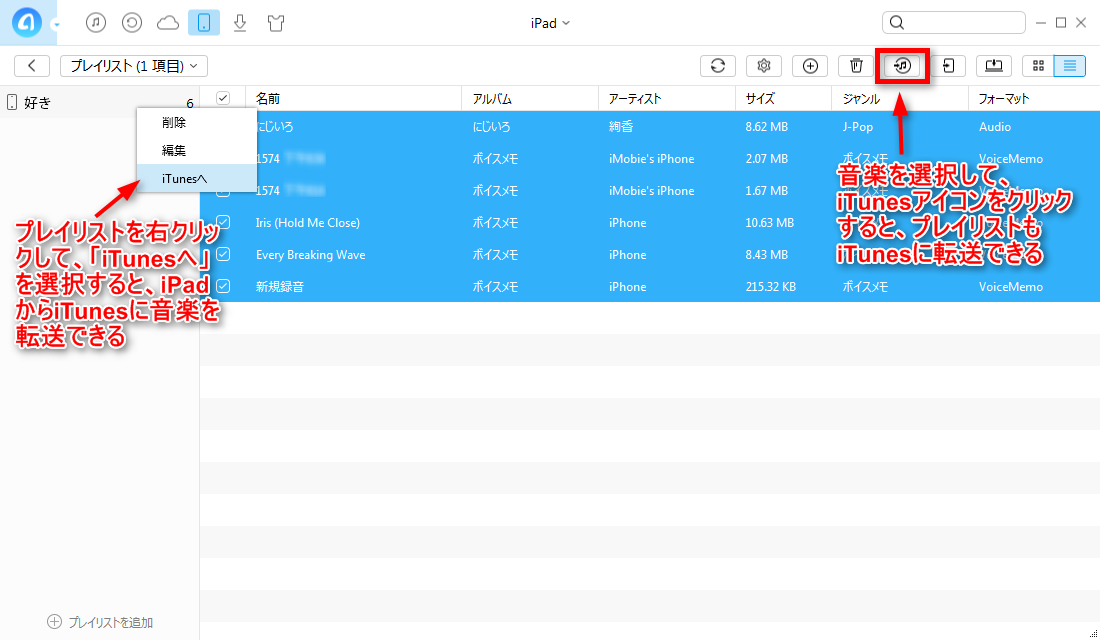Click the refresh toolbar button
The width and height of the screenshot is (1100, 640).
coord(718,66)
